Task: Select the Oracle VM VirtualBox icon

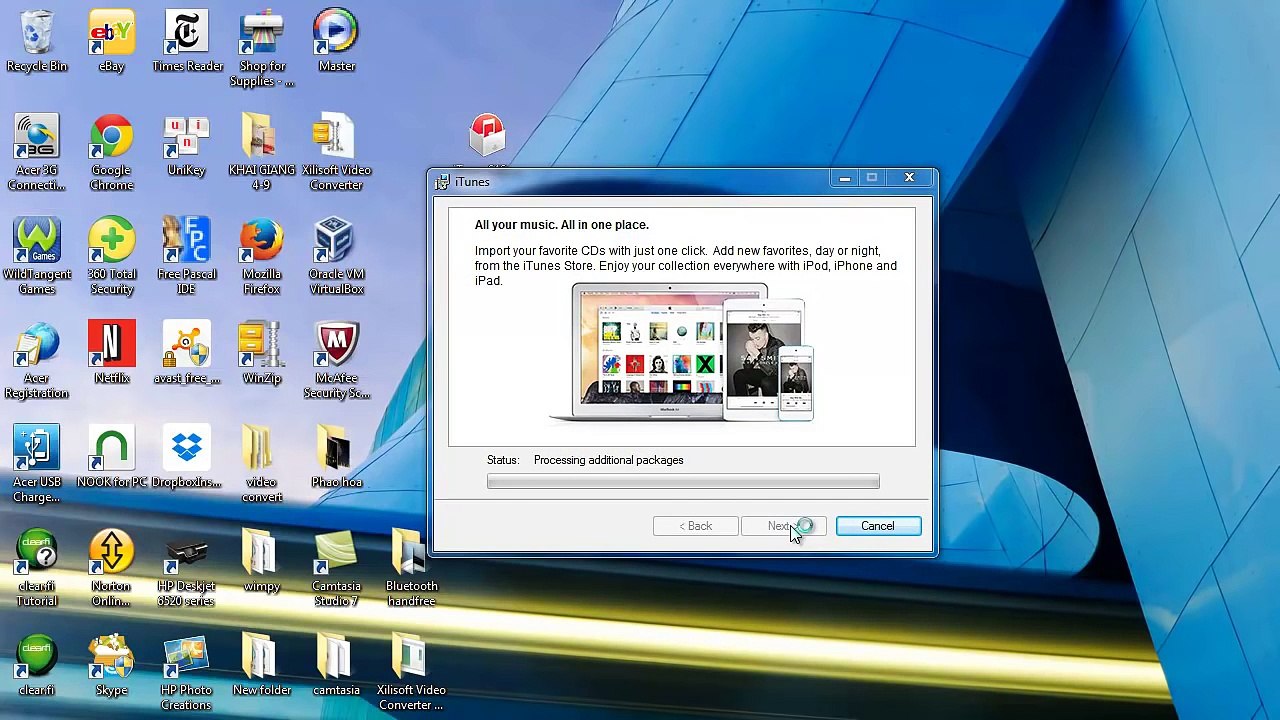Action: [336, 256]
